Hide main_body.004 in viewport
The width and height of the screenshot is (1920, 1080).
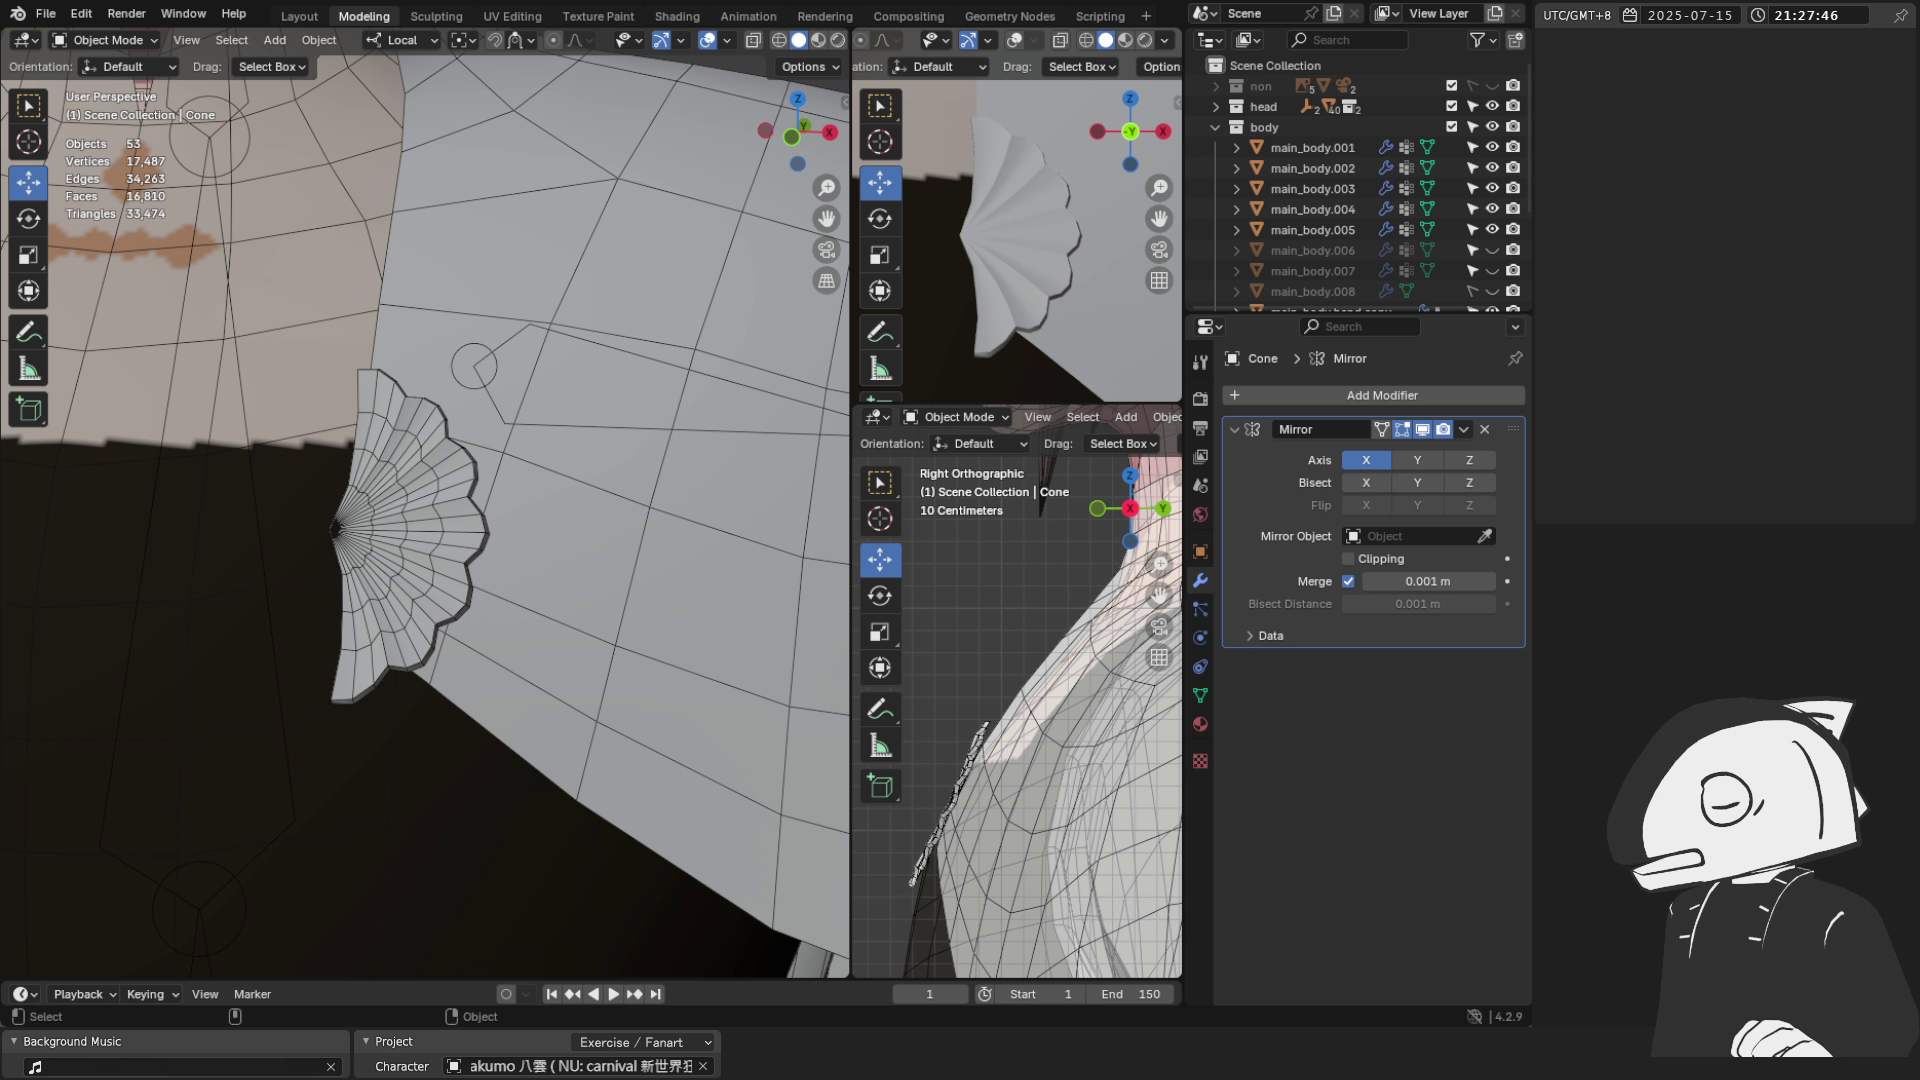click(1492, 209)
